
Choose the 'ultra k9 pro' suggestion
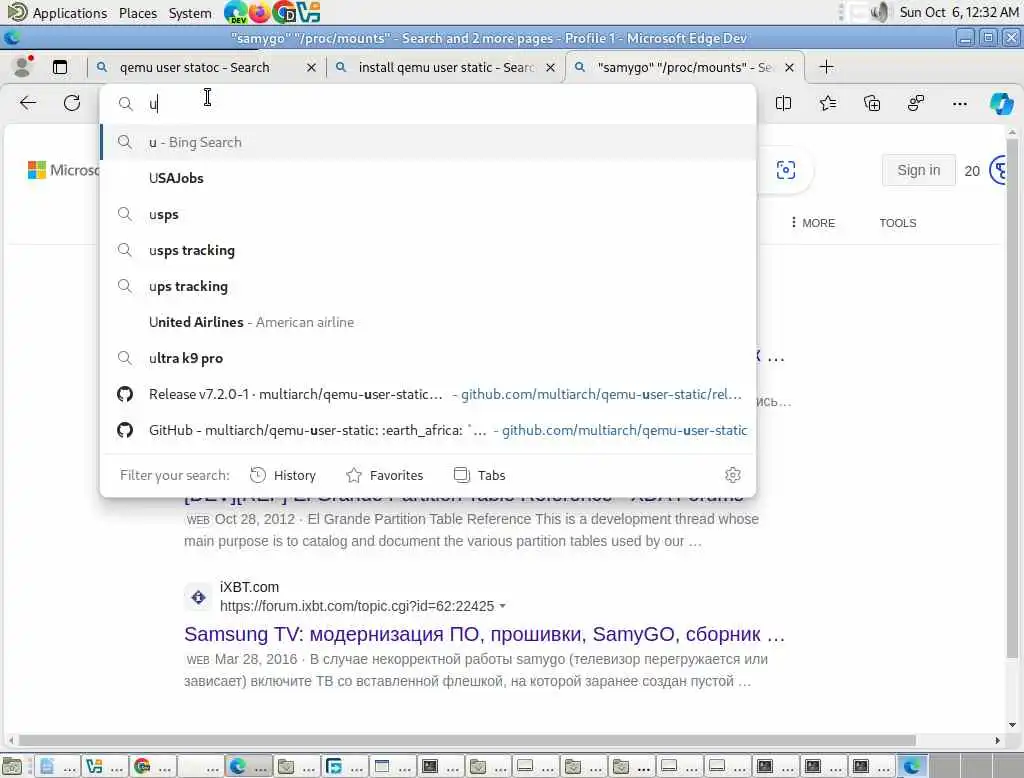428,358
